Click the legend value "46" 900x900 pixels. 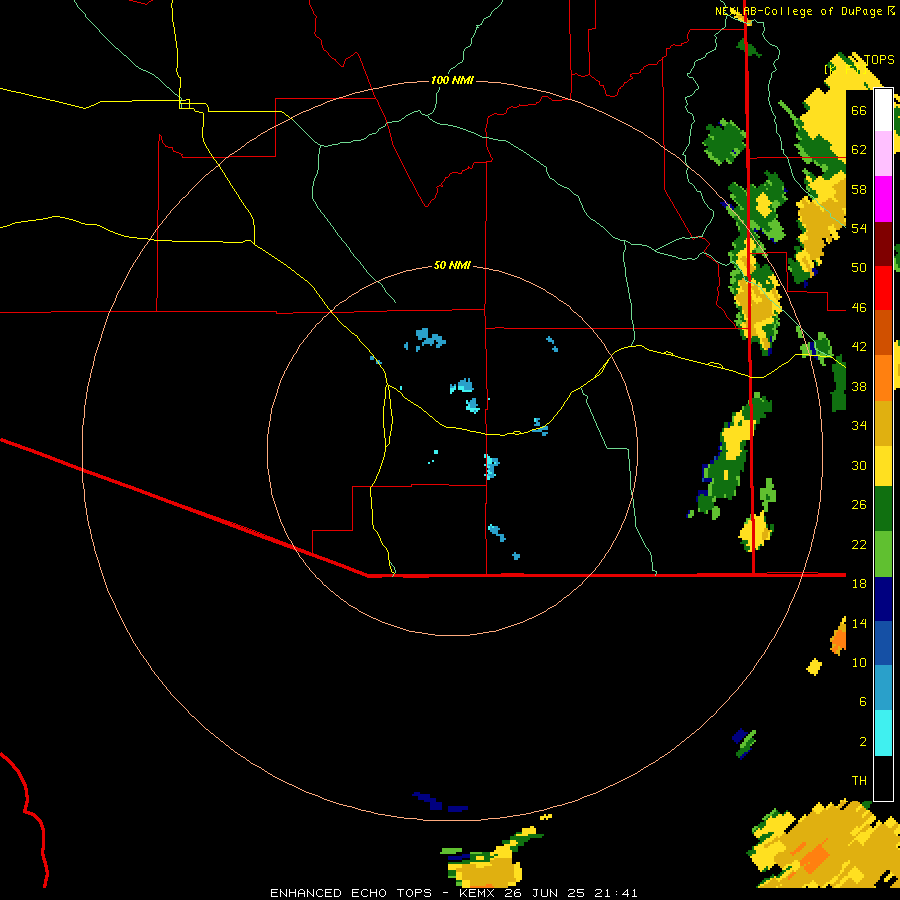(x=859, y=308)
